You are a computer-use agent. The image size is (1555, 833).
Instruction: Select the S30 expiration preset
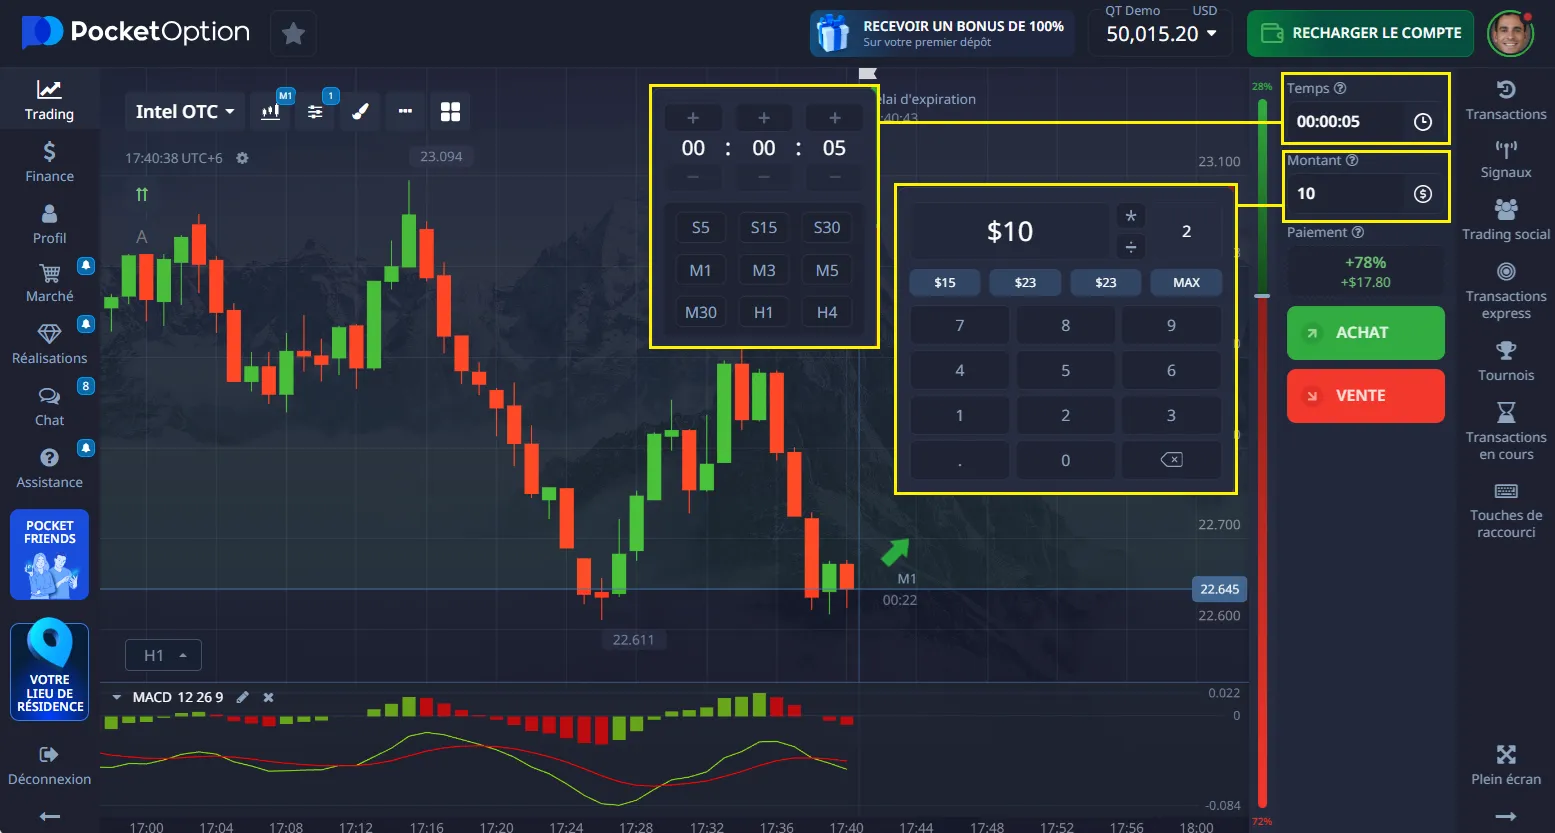coord(826,227)
